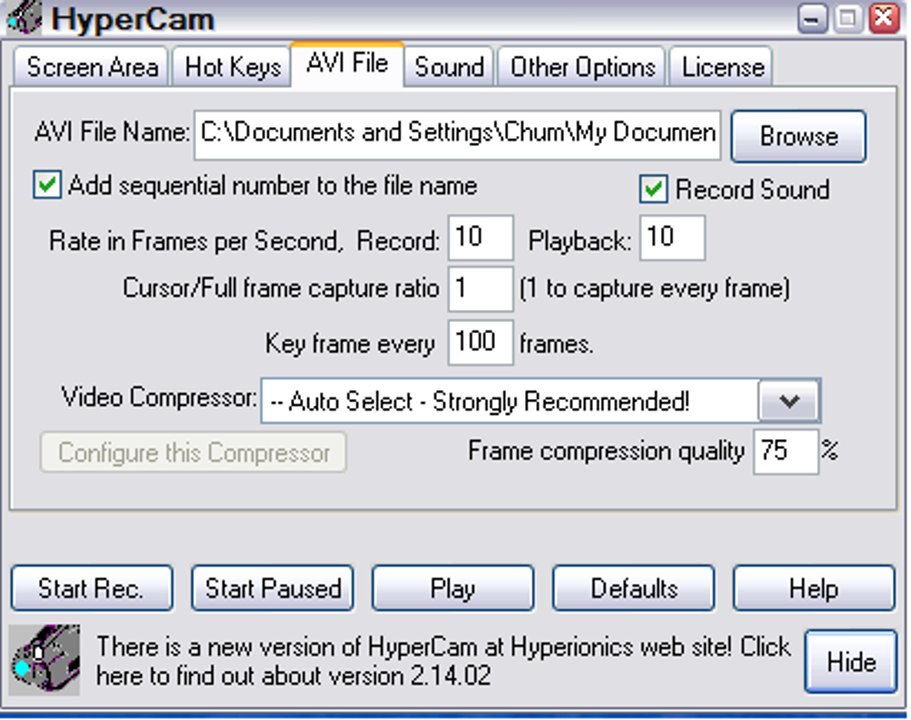Click the "Video Compressor:" label
The image size is (911, 720).
coord(159,398)
